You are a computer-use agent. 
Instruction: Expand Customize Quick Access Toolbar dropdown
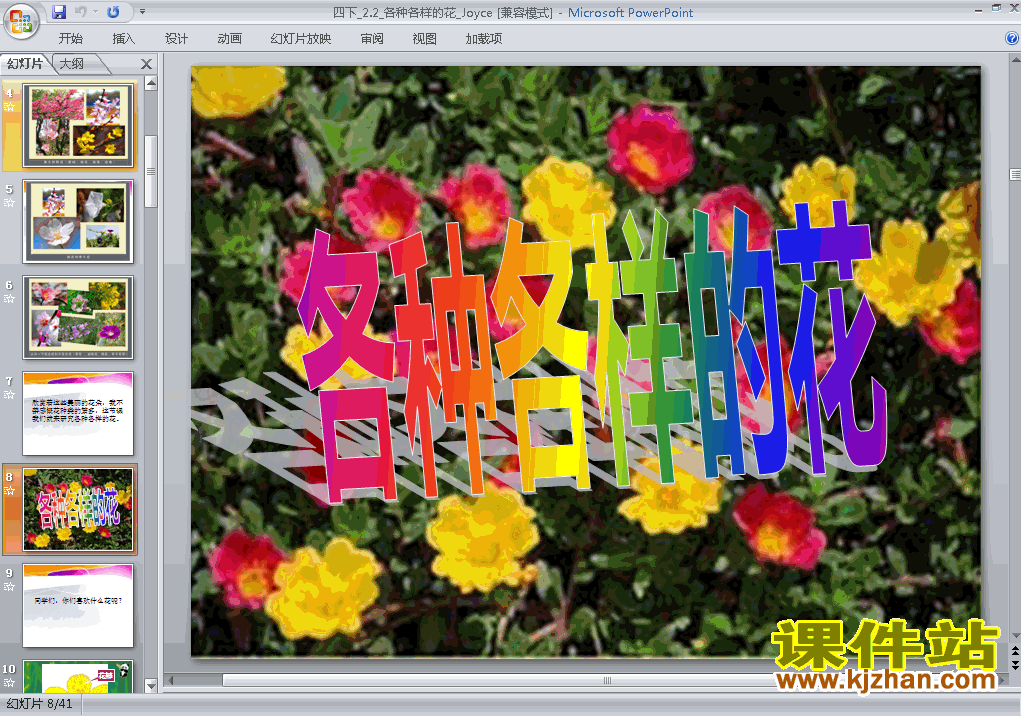point(143,12)
